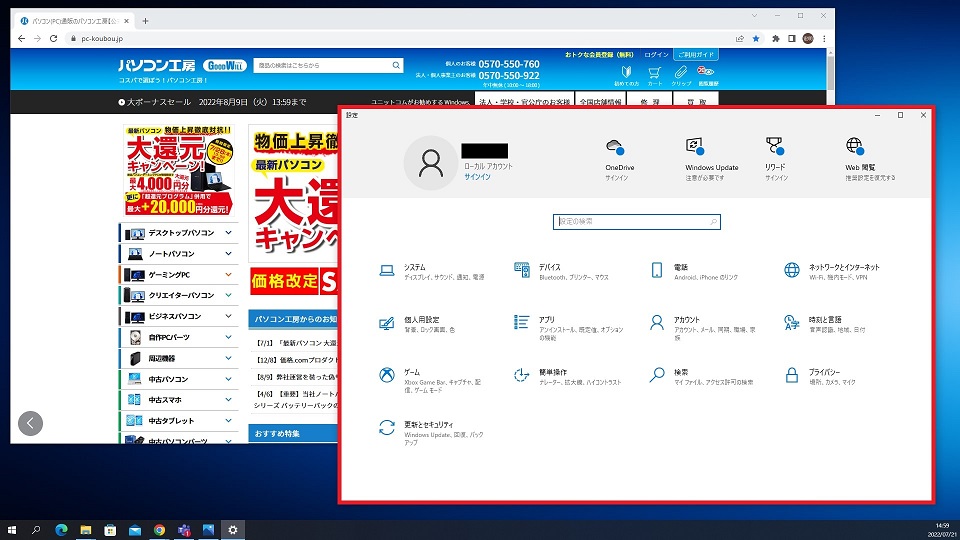Open the shopping cart カート icon
Image resolution: width=960 pixels, height=540 pixels.
(x=654, y=76)
